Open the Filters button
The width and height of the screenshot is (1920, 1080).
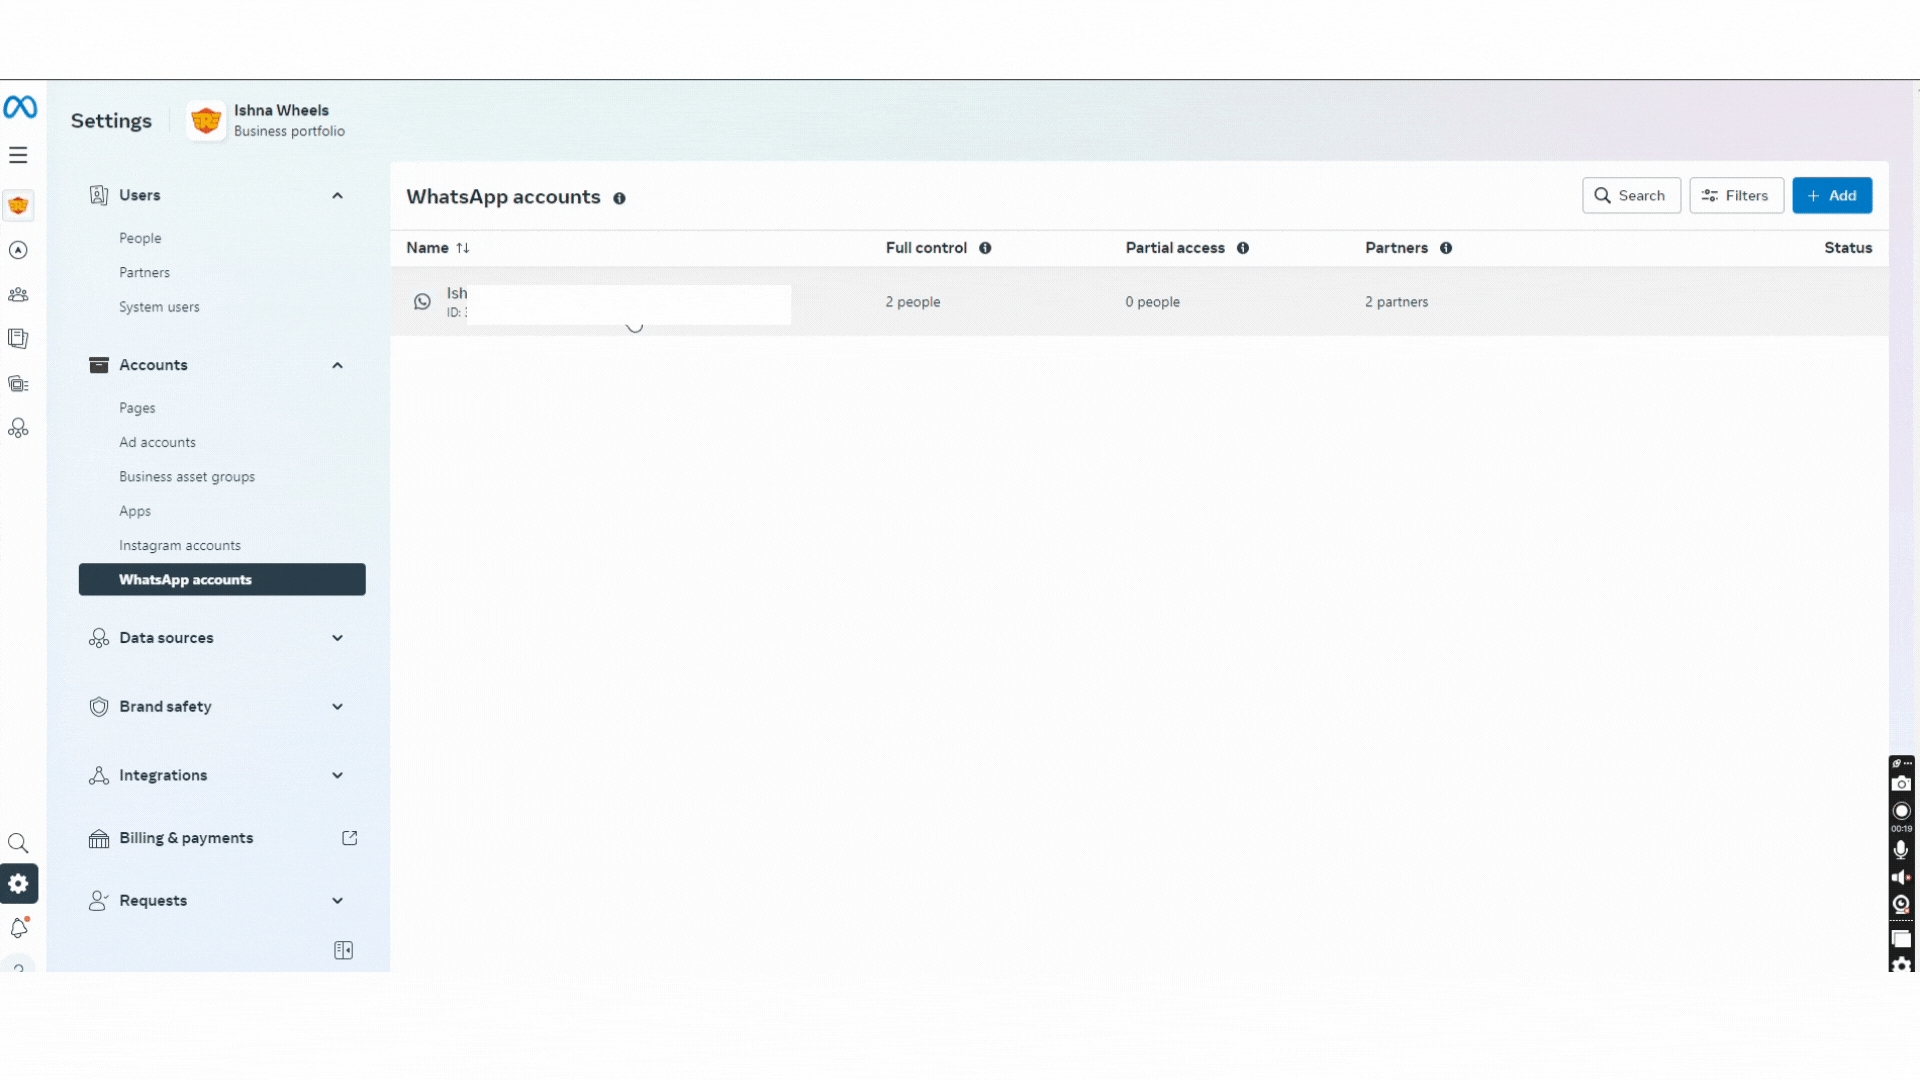1736,196
